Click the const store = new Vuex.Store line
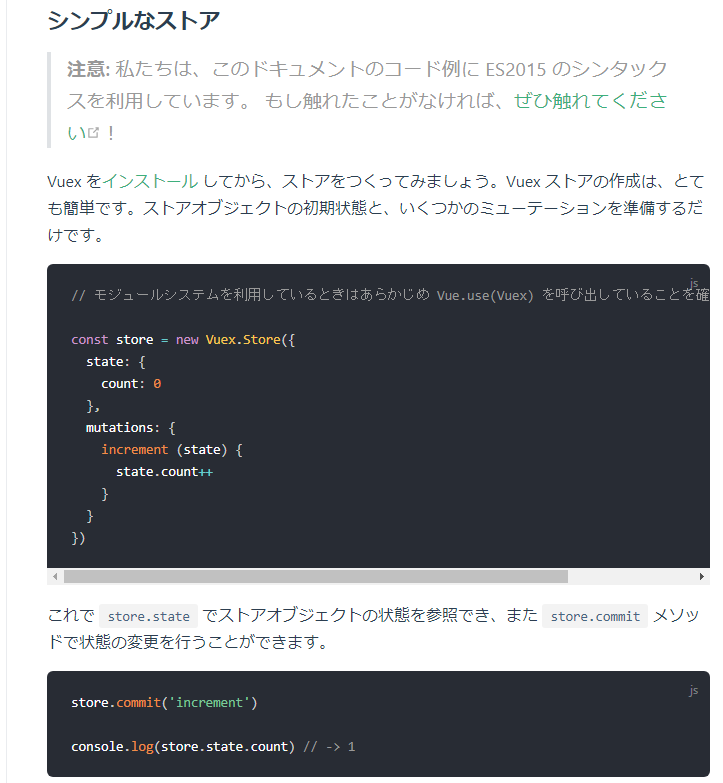Viewport: 723px width, 783px height. coord(183,340)
